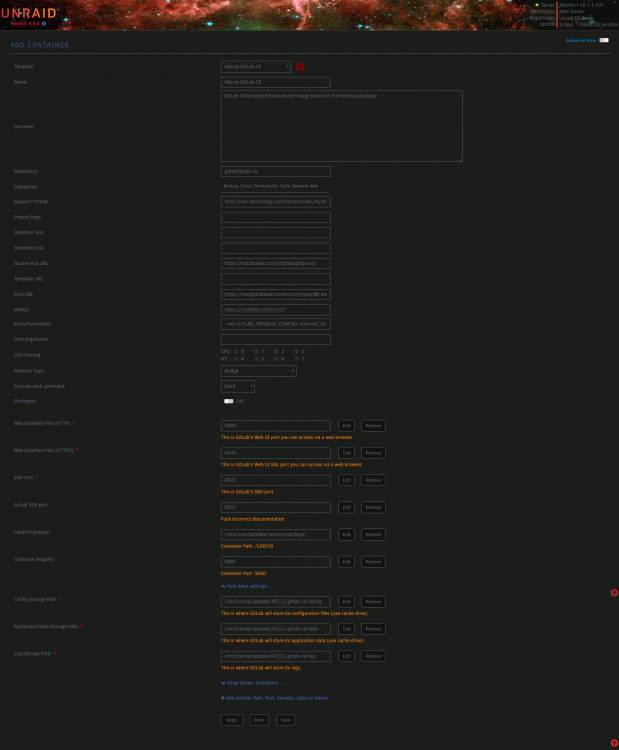Image resolution: width=619 pixels, height=750 pixels.
Task: Remove the Web Interface Port (HTTPS) entry
Action: [373, 453]
